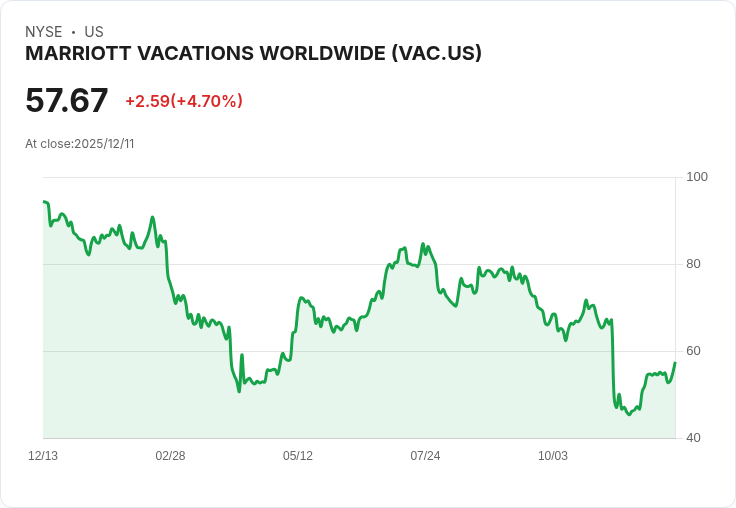Click the chart's lowest trough after 10/03
736x508 pixels.
pos(629,415)
